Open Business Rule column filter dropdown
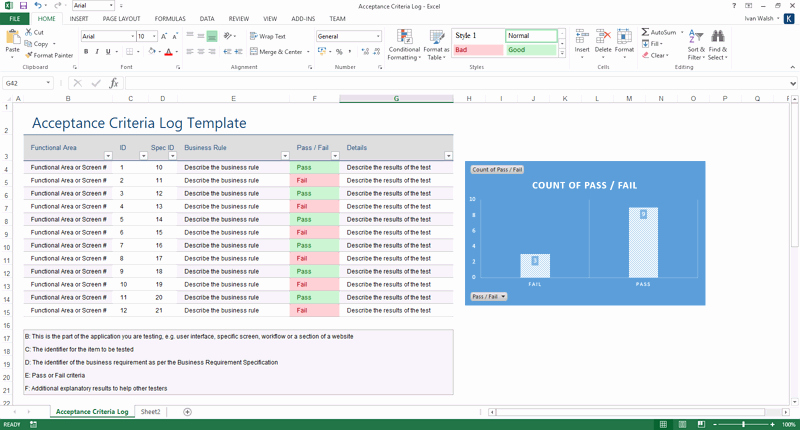The height and width of the screenshot is (430, 800). pos(285,156)
